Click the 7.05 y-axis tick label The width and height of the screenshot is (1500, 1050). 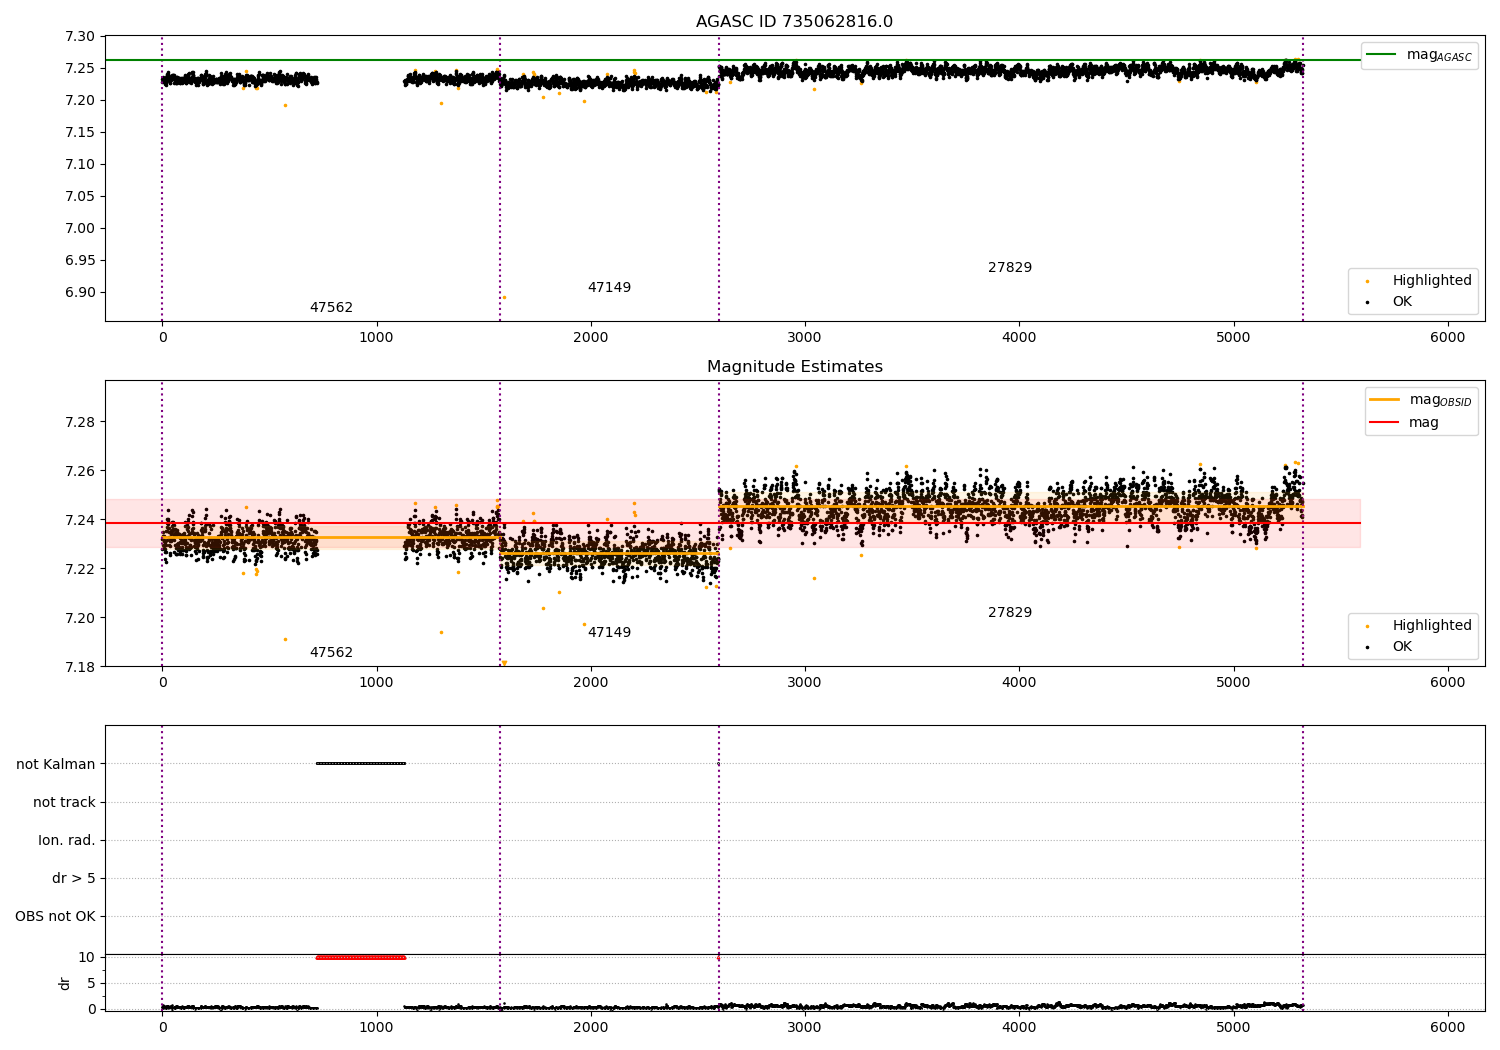click(x=79, y=196)
